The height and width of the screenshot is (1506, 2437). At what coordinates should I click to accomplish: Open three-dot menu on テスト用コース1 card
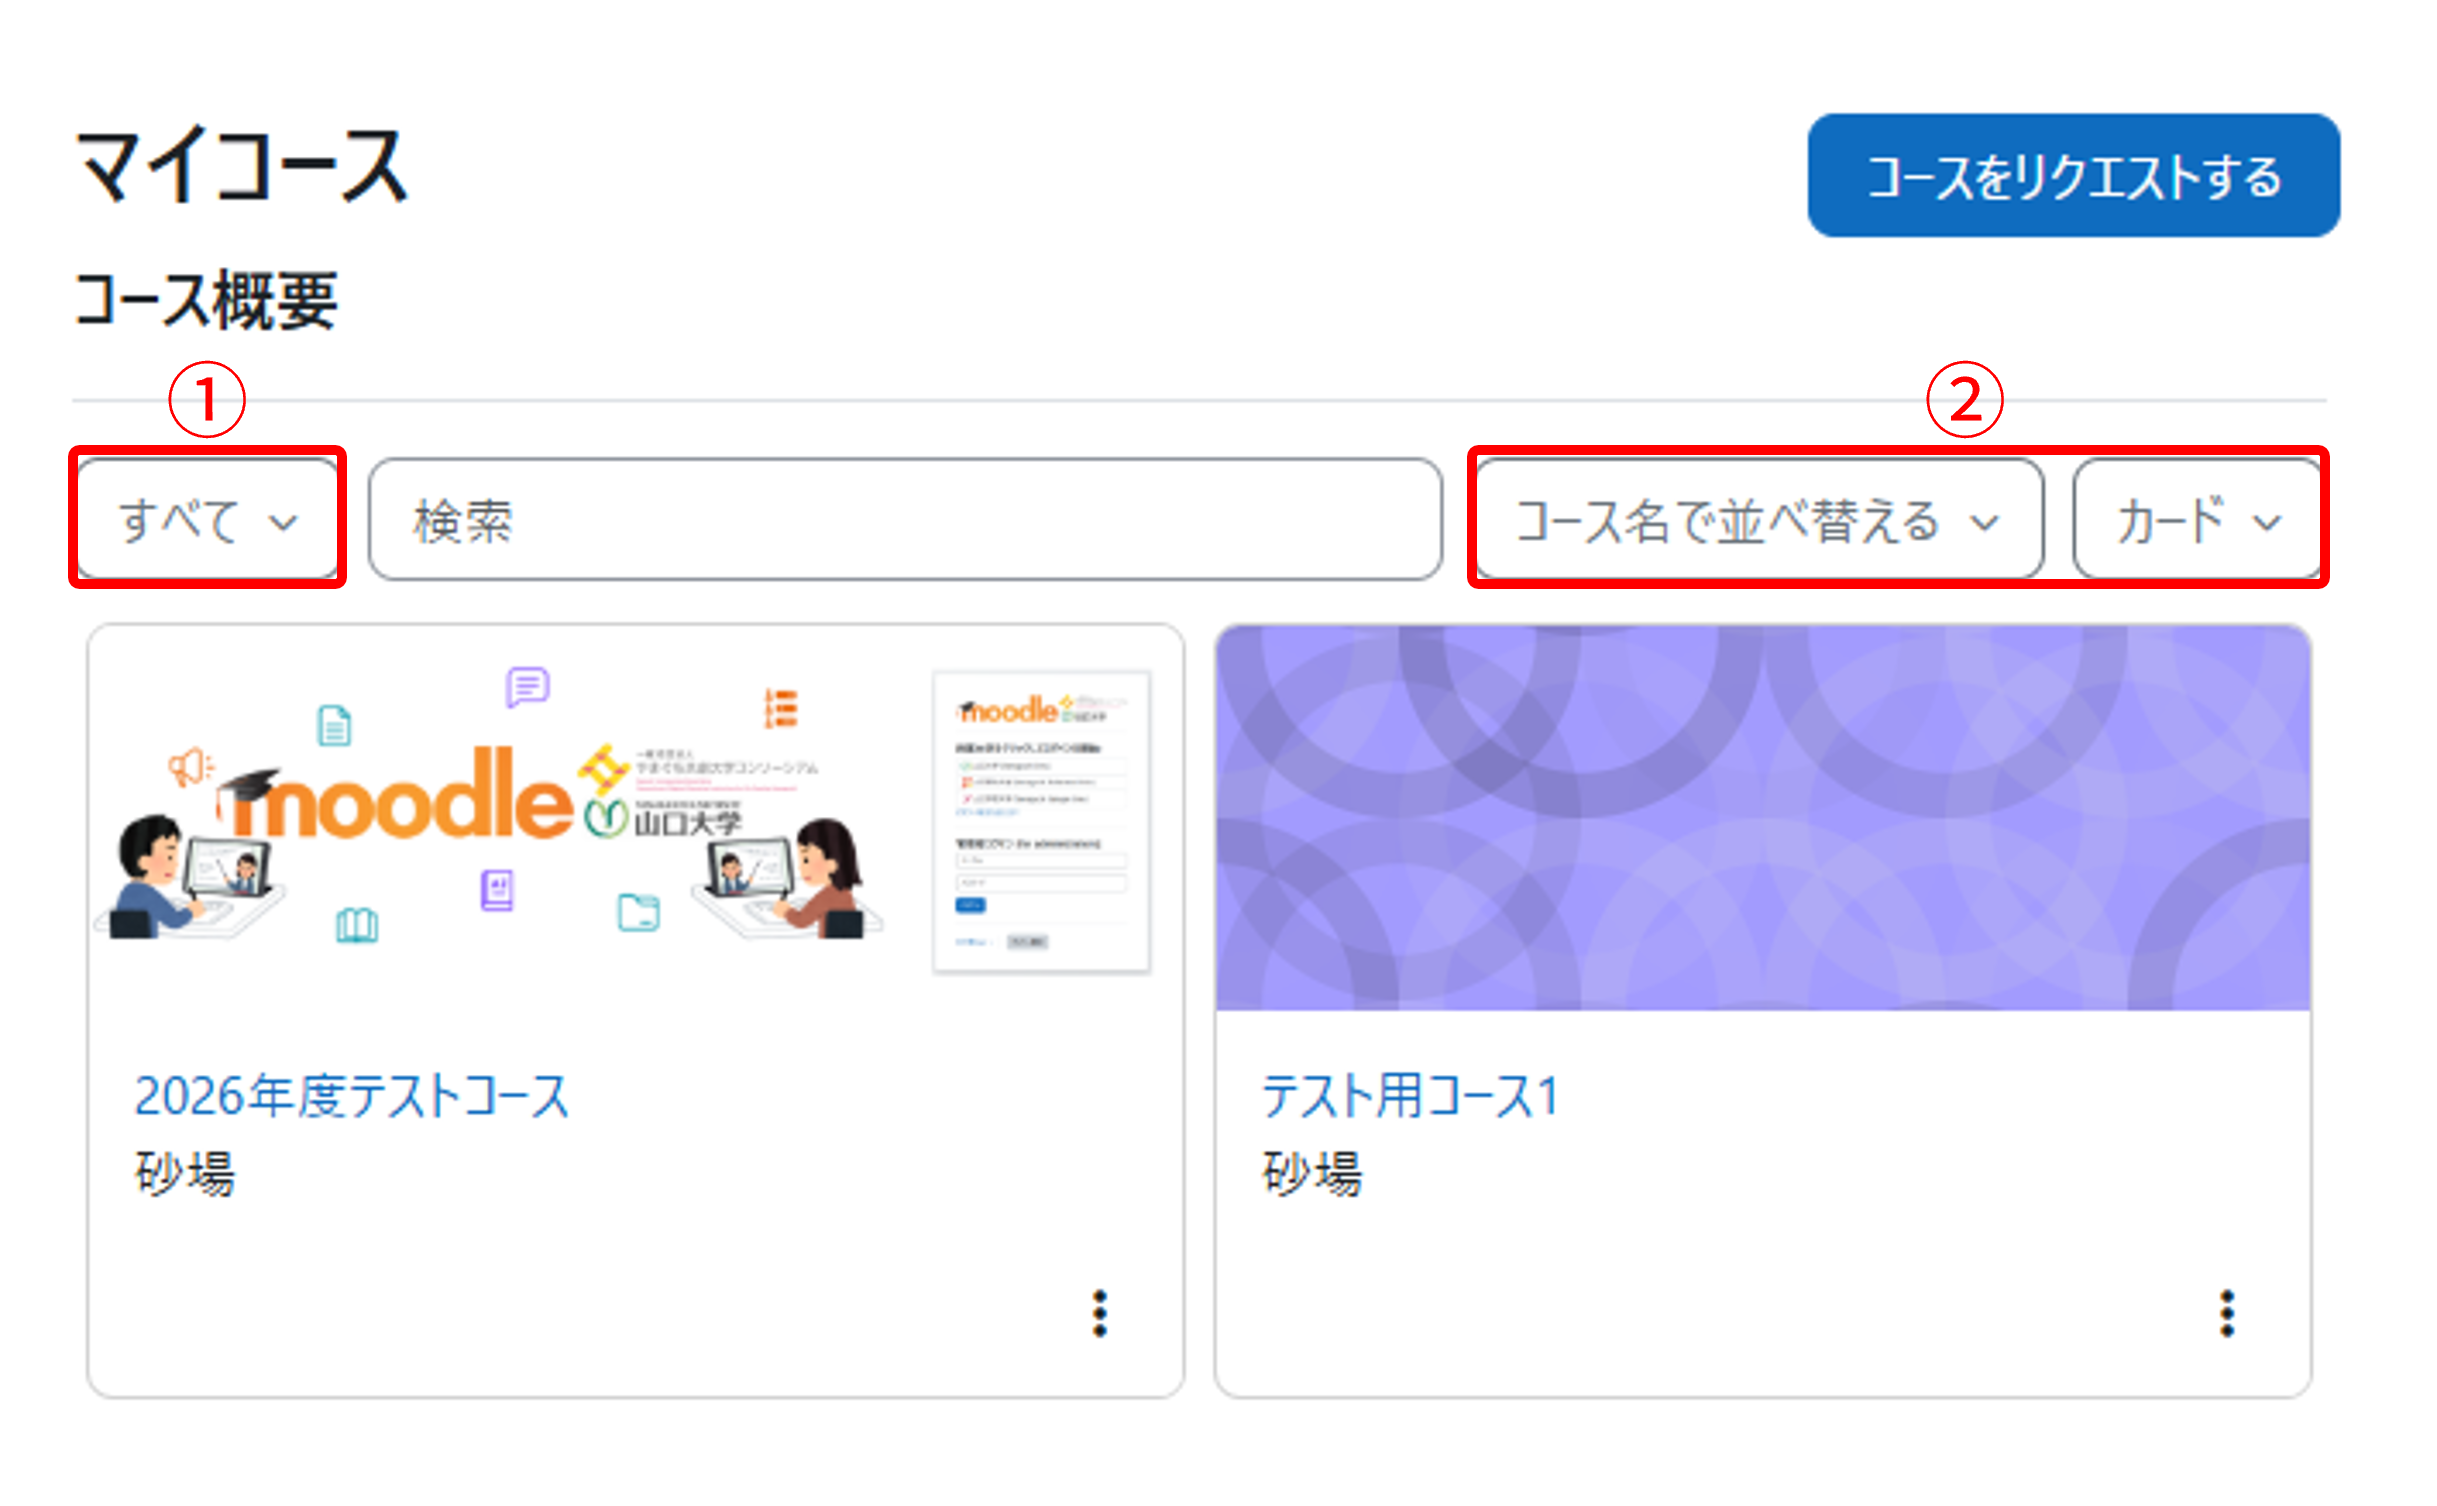tap(2226, 1313)
